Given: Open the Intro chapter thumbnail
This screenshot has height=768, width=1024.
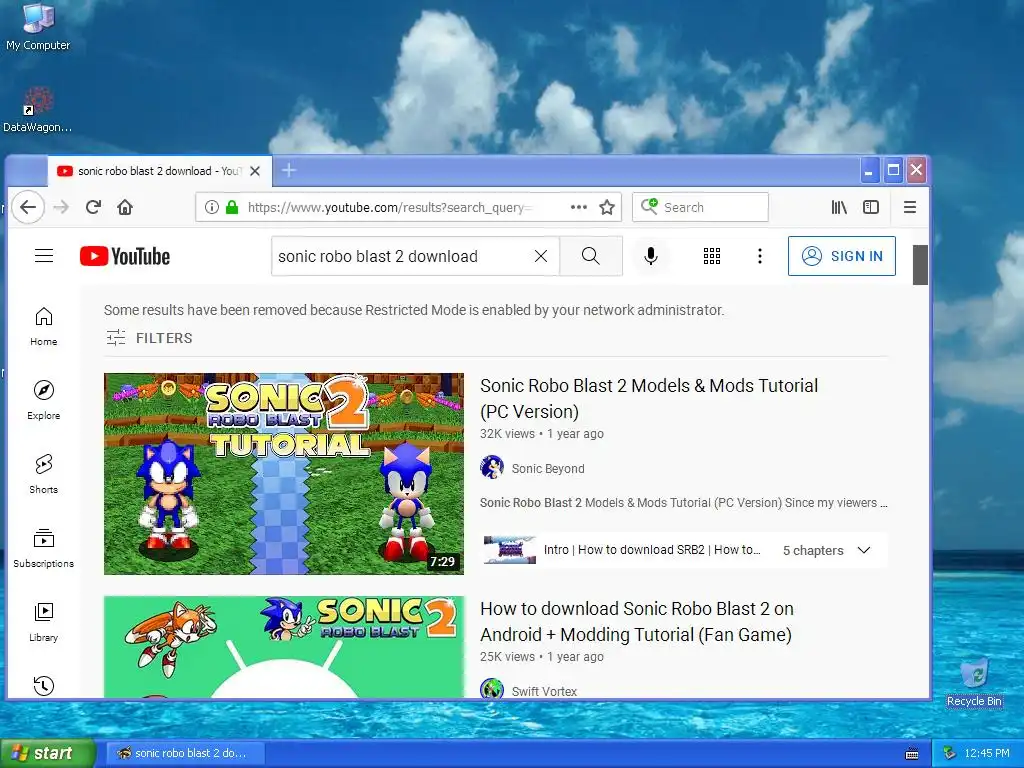Looking at the screenshot, I should click(509, 550).
